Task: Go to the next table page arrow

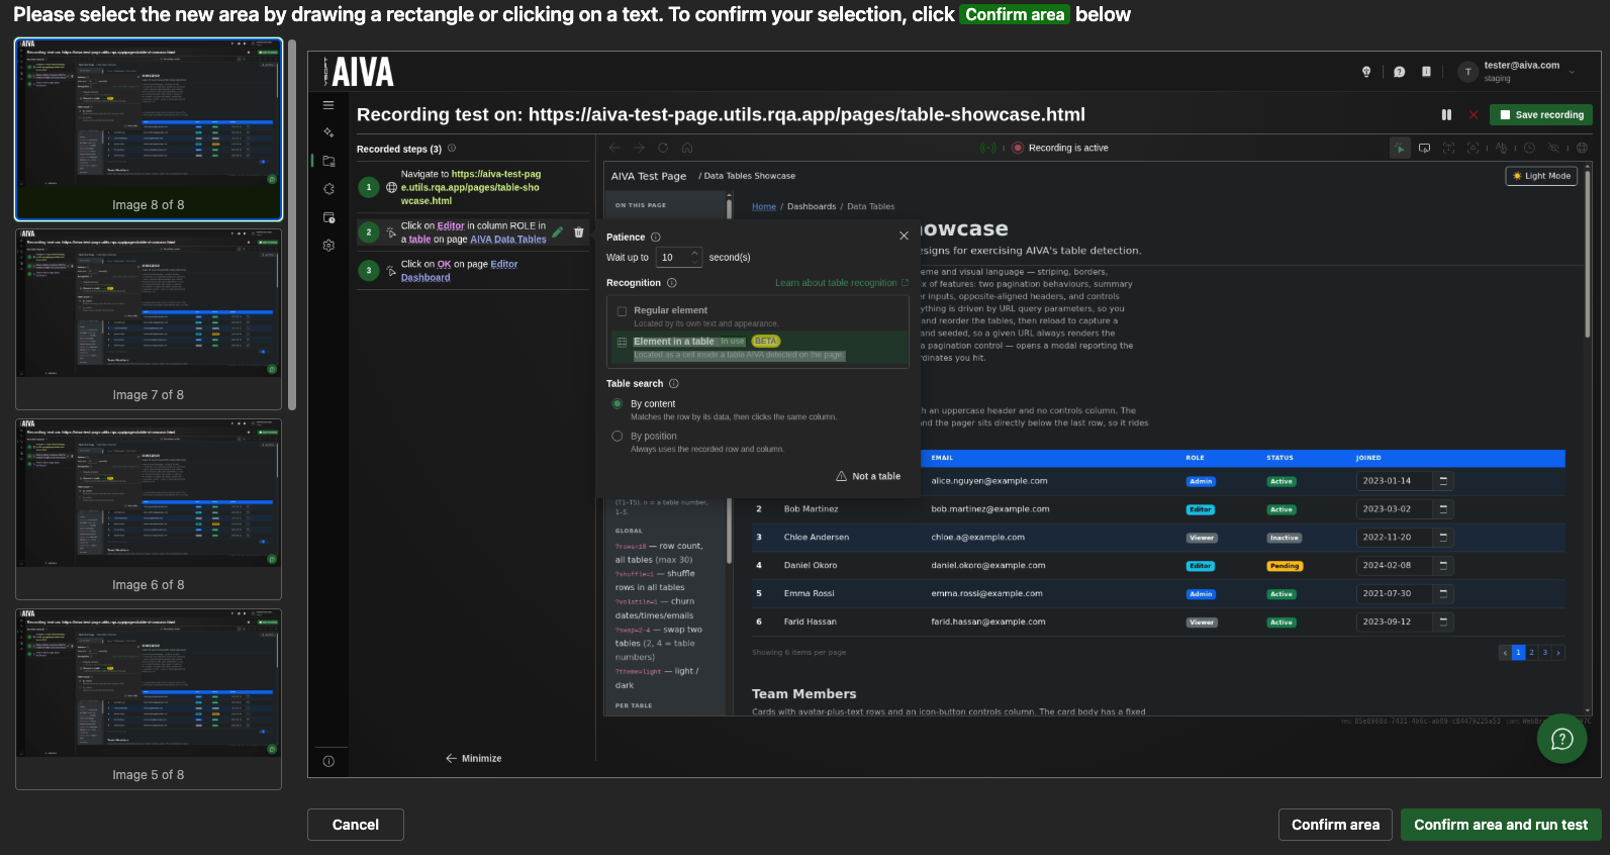Action: [1558, 653]
